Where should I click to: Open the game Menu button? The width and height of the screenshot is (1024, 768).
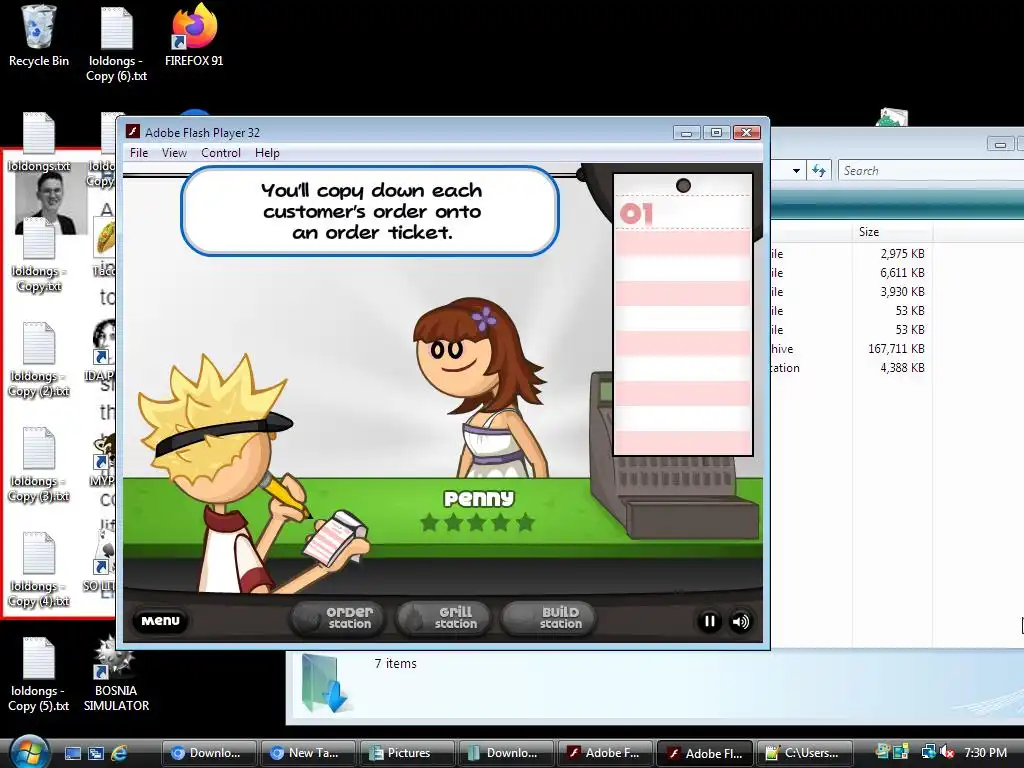pos(160,620)
